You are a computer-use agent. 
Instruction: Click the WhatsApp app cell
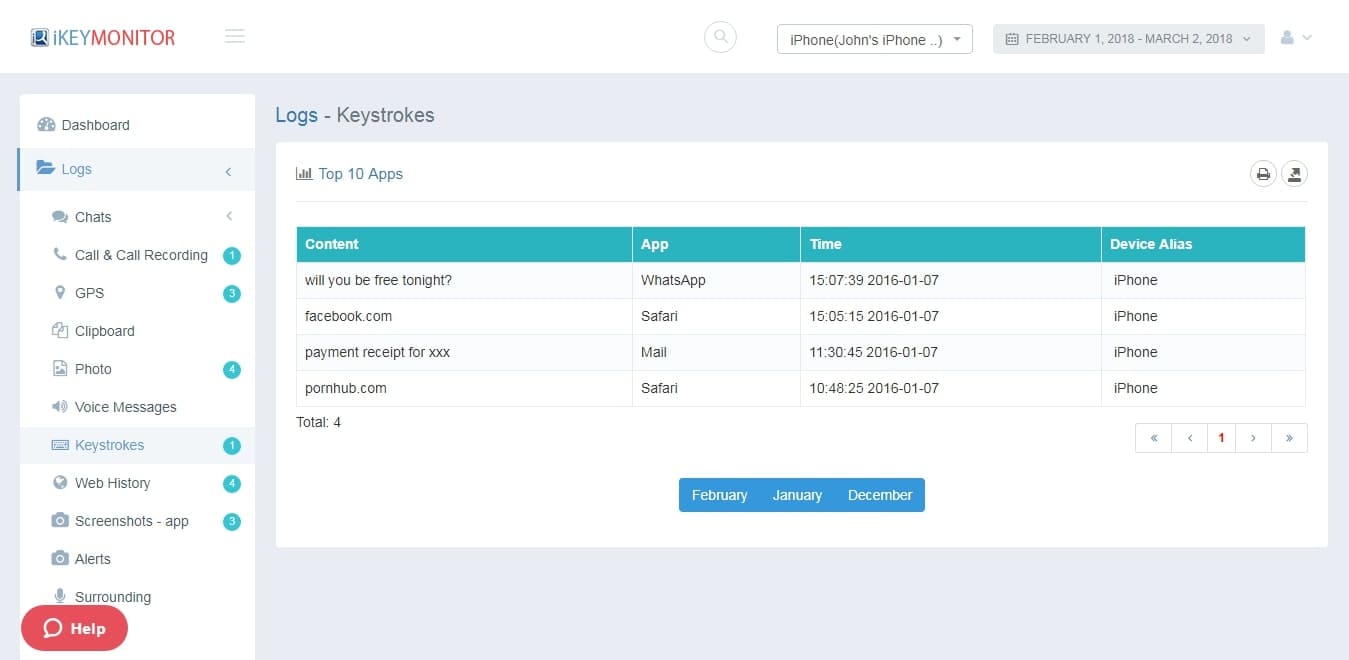[716, 280]
